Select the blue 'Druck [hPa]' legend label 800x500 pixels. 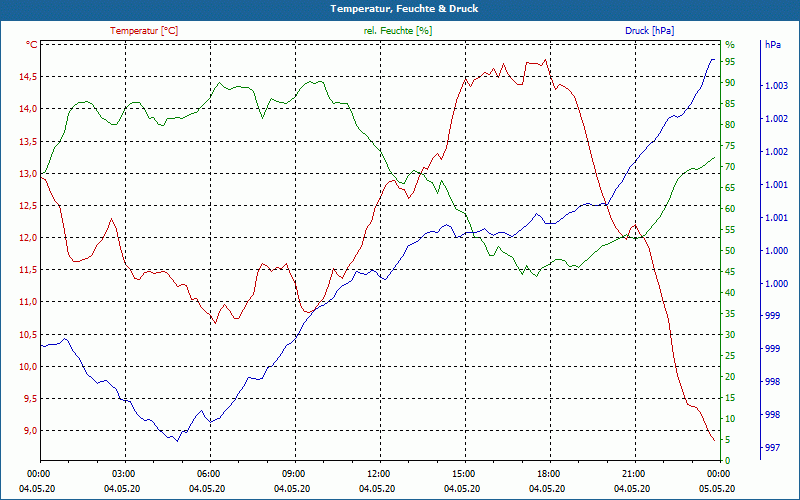(649, 31)
